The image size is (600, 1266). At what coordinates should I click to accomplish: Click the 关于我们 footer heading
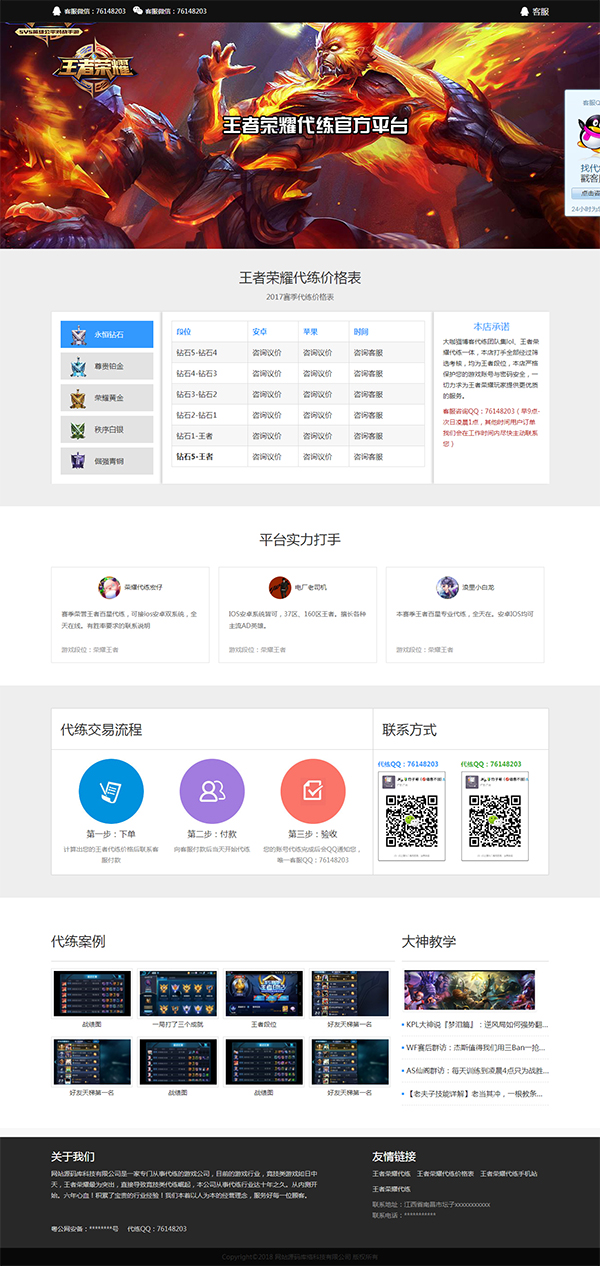72,1156
